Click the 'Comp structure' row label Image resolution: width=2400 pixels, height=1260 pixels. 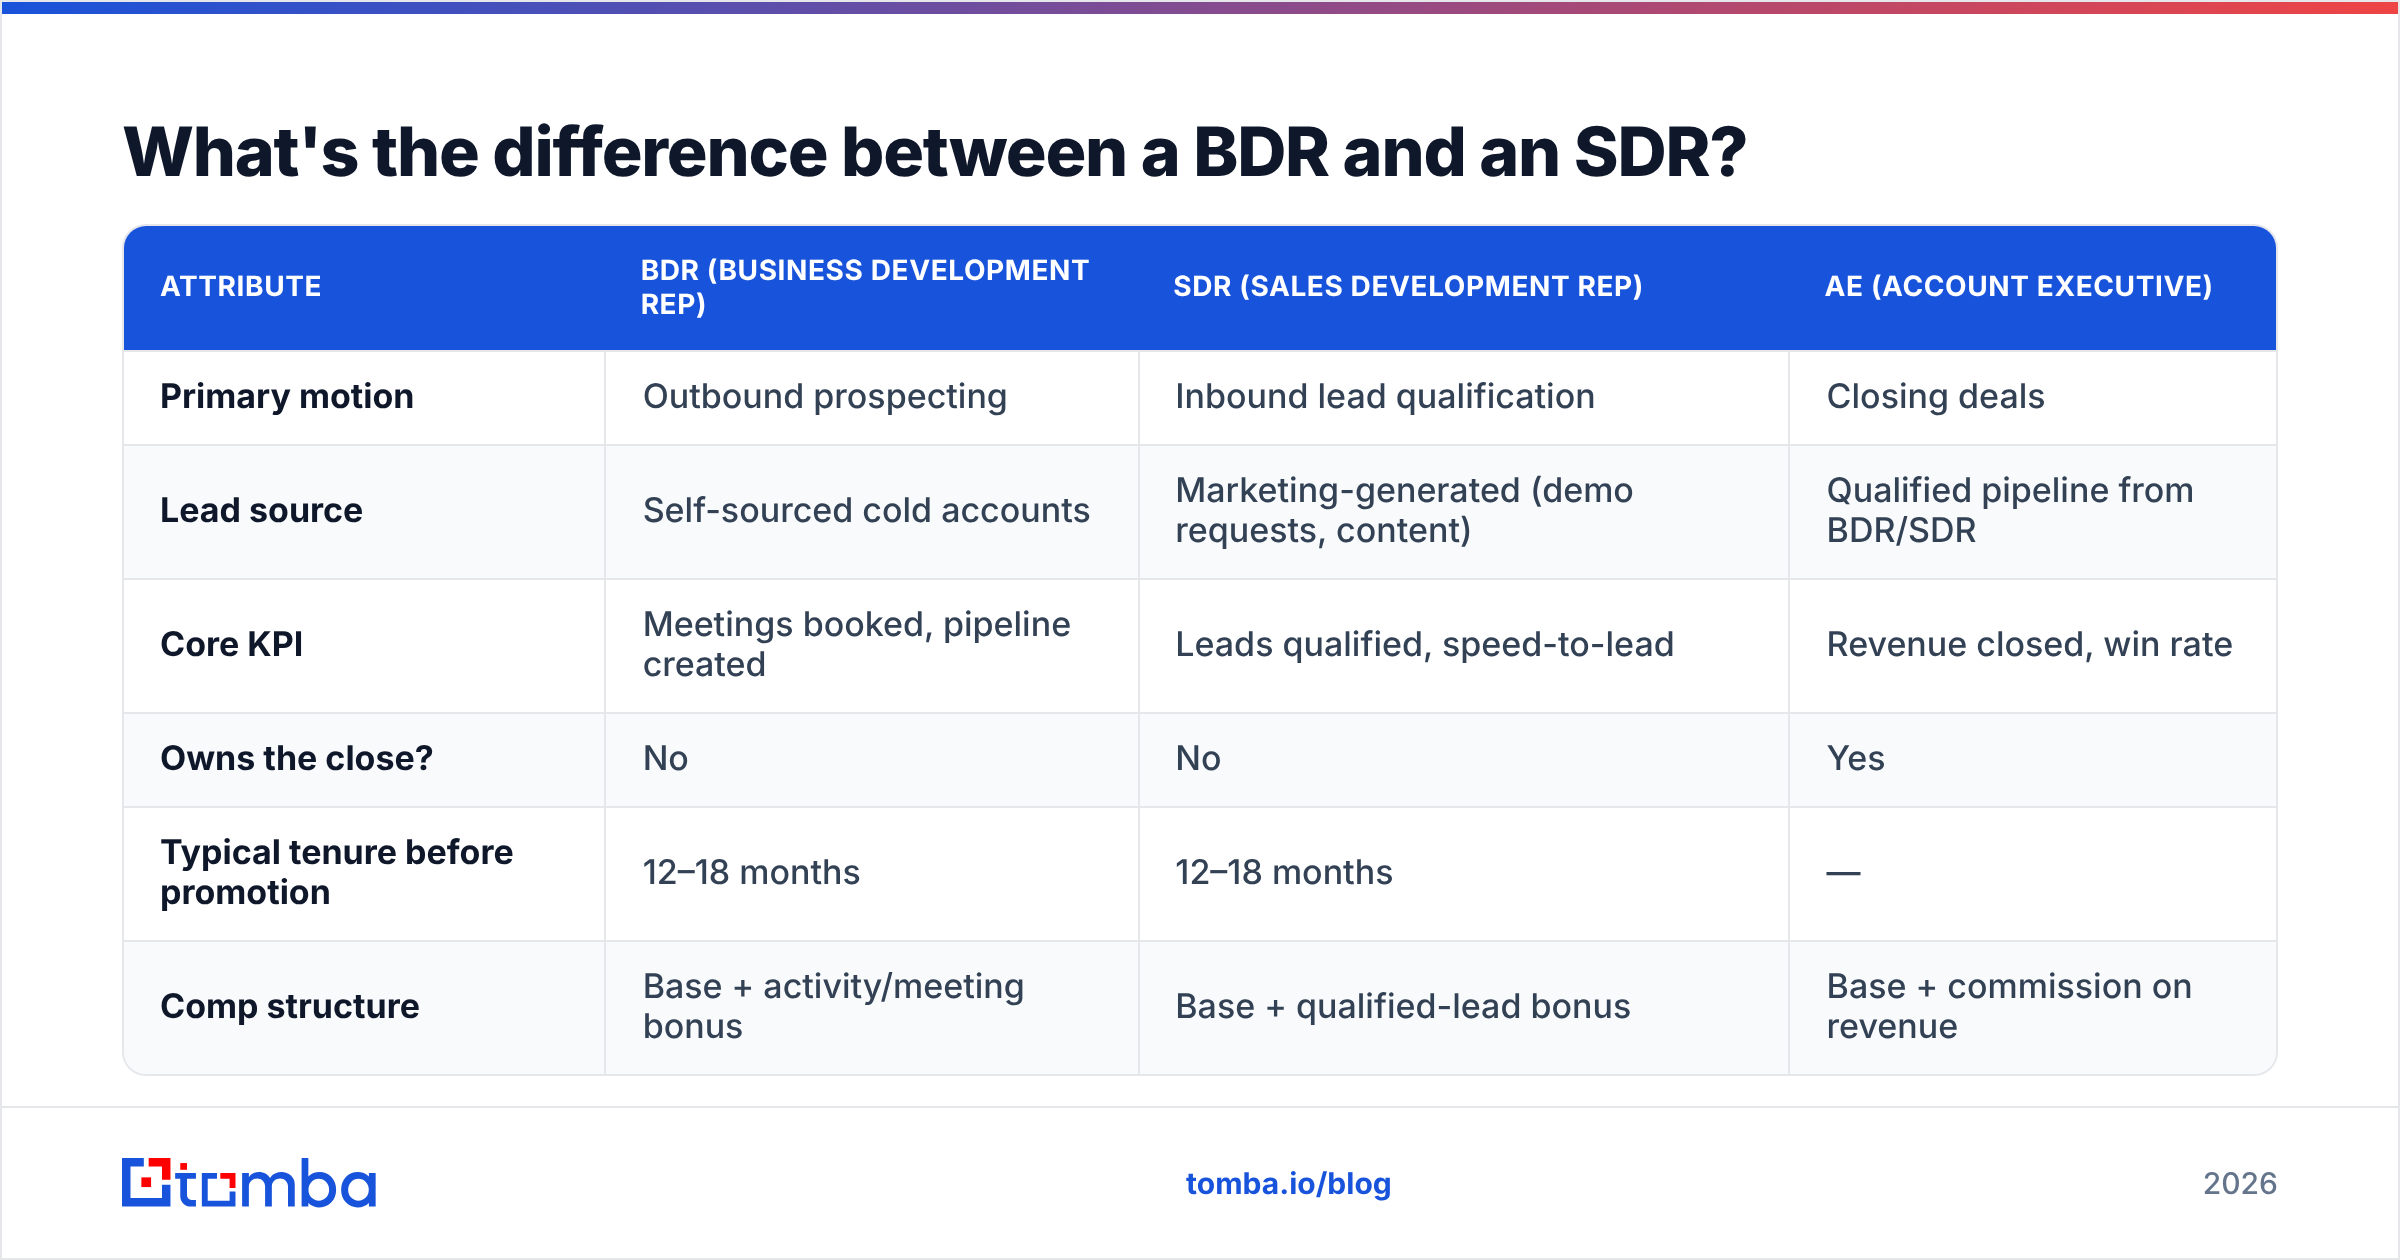[x=290, y=1007]
